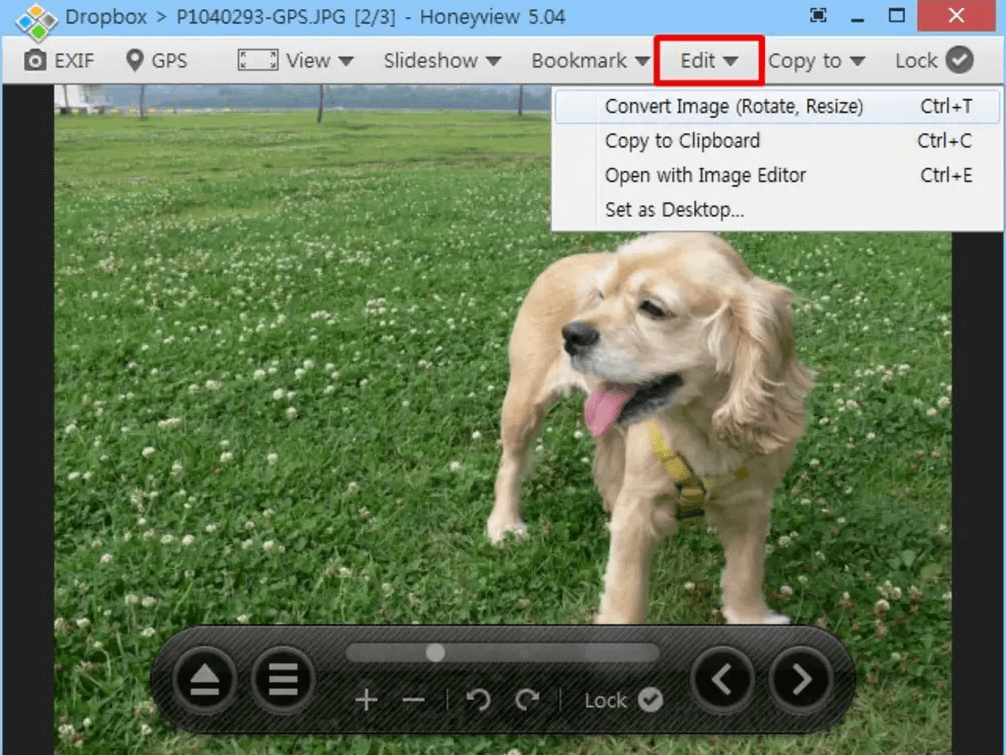Rotate image counterclockwise
Screen dimensions: 1006x755
[479, 700]
